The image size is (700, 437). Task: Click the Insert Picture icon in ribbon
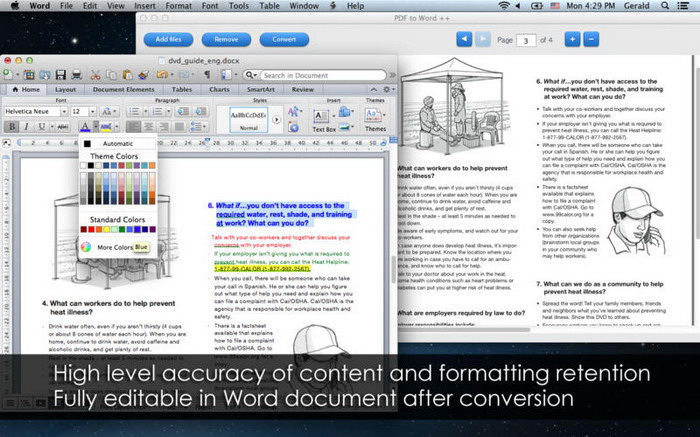click(x=344, y=127)
